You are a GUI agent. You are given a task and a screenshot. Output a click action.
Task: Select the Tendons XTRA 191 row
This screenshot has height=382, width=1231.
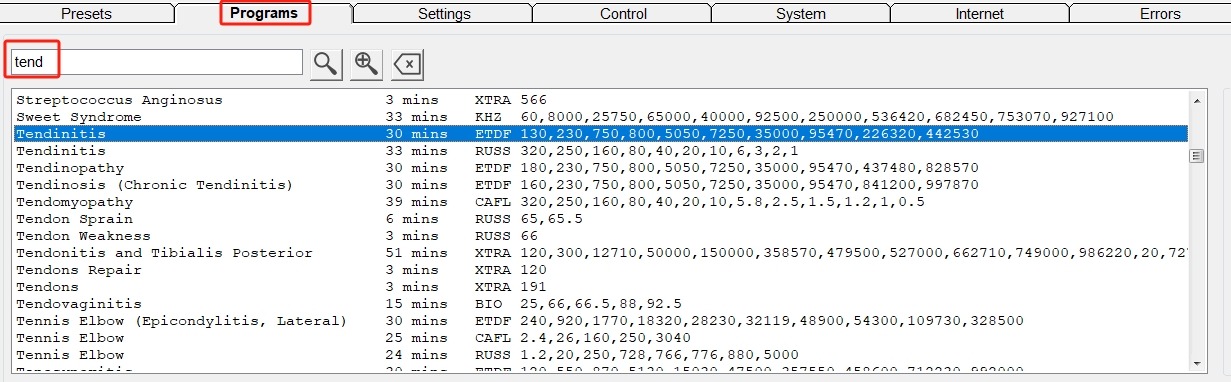[x=600, y=287]
